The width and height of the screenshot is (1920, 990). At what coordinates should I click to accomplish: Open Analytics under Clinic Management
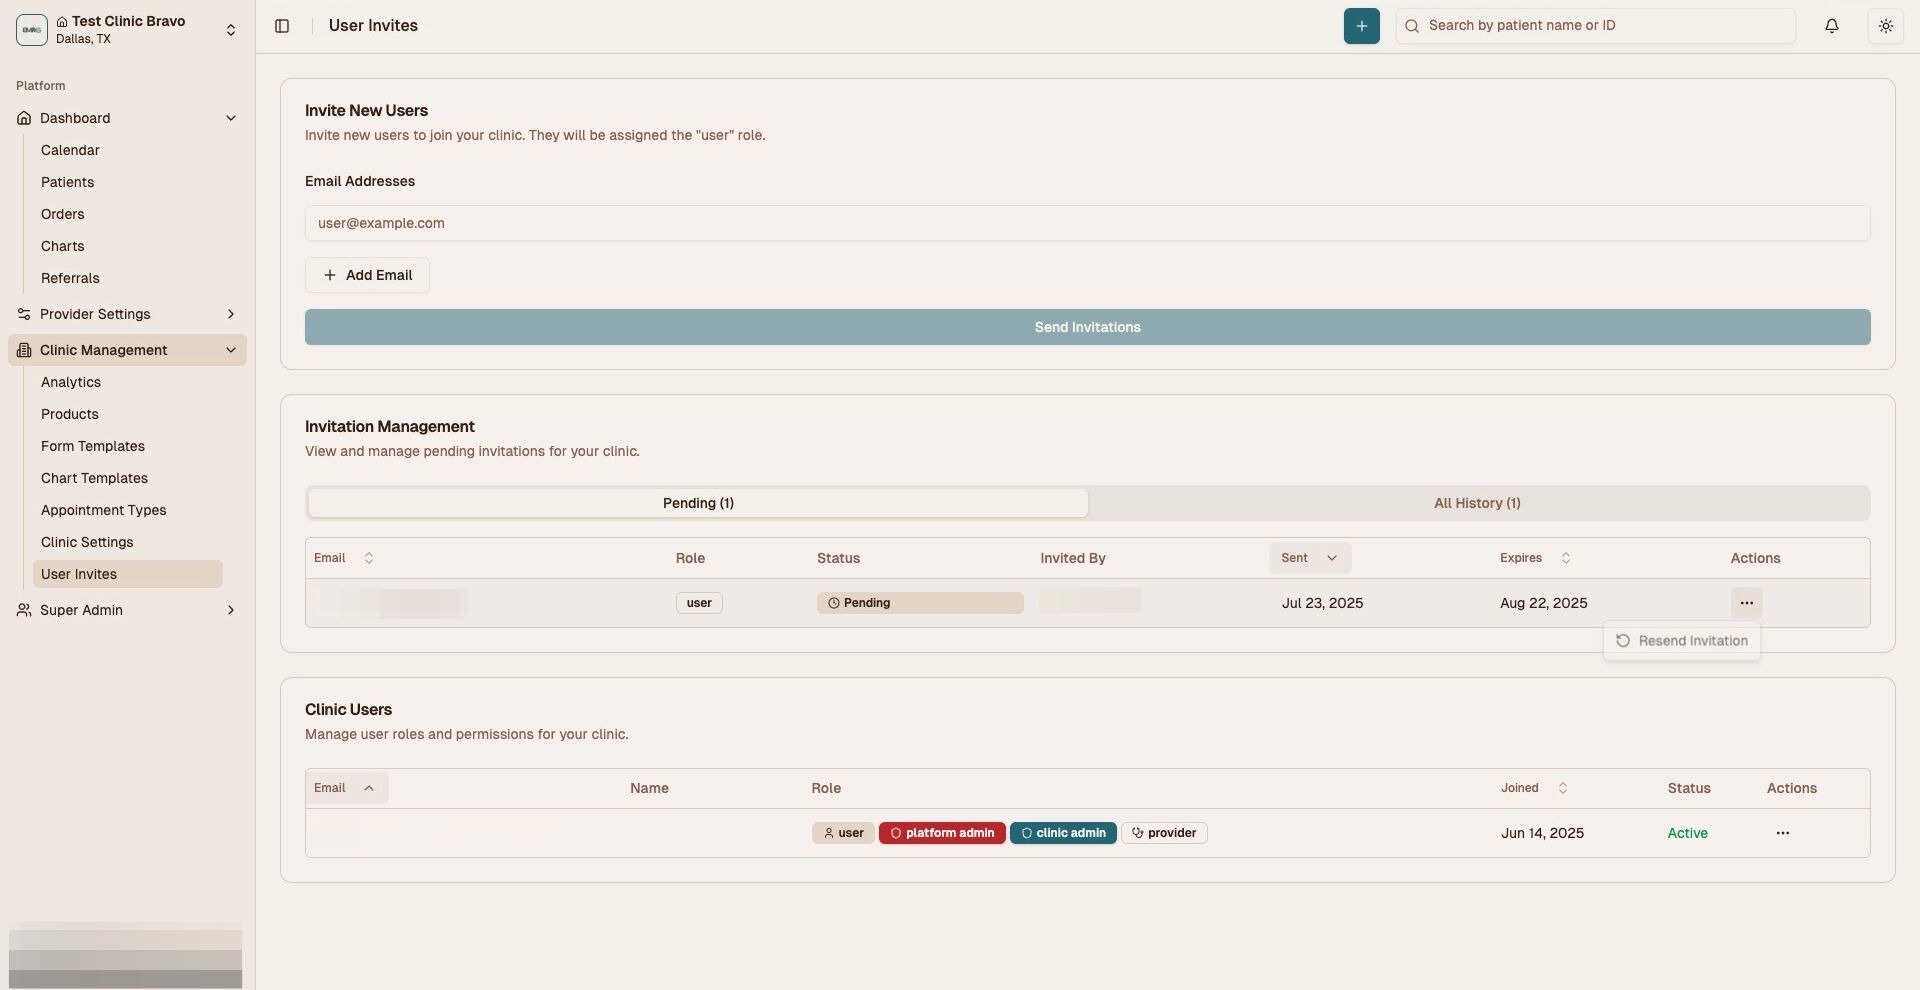coord(71,382)
